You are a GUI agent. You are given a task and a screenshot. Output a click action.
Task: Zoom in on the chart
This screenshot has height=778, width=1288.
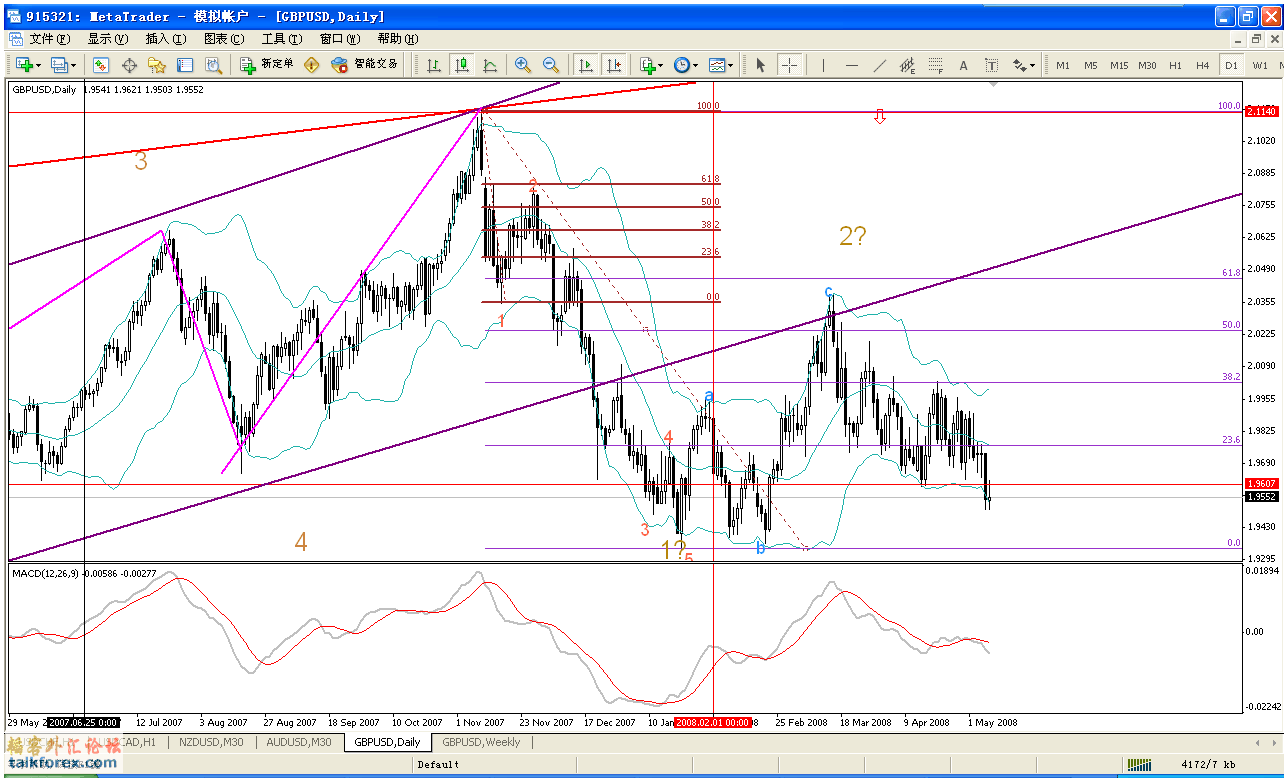click(523, 65)
